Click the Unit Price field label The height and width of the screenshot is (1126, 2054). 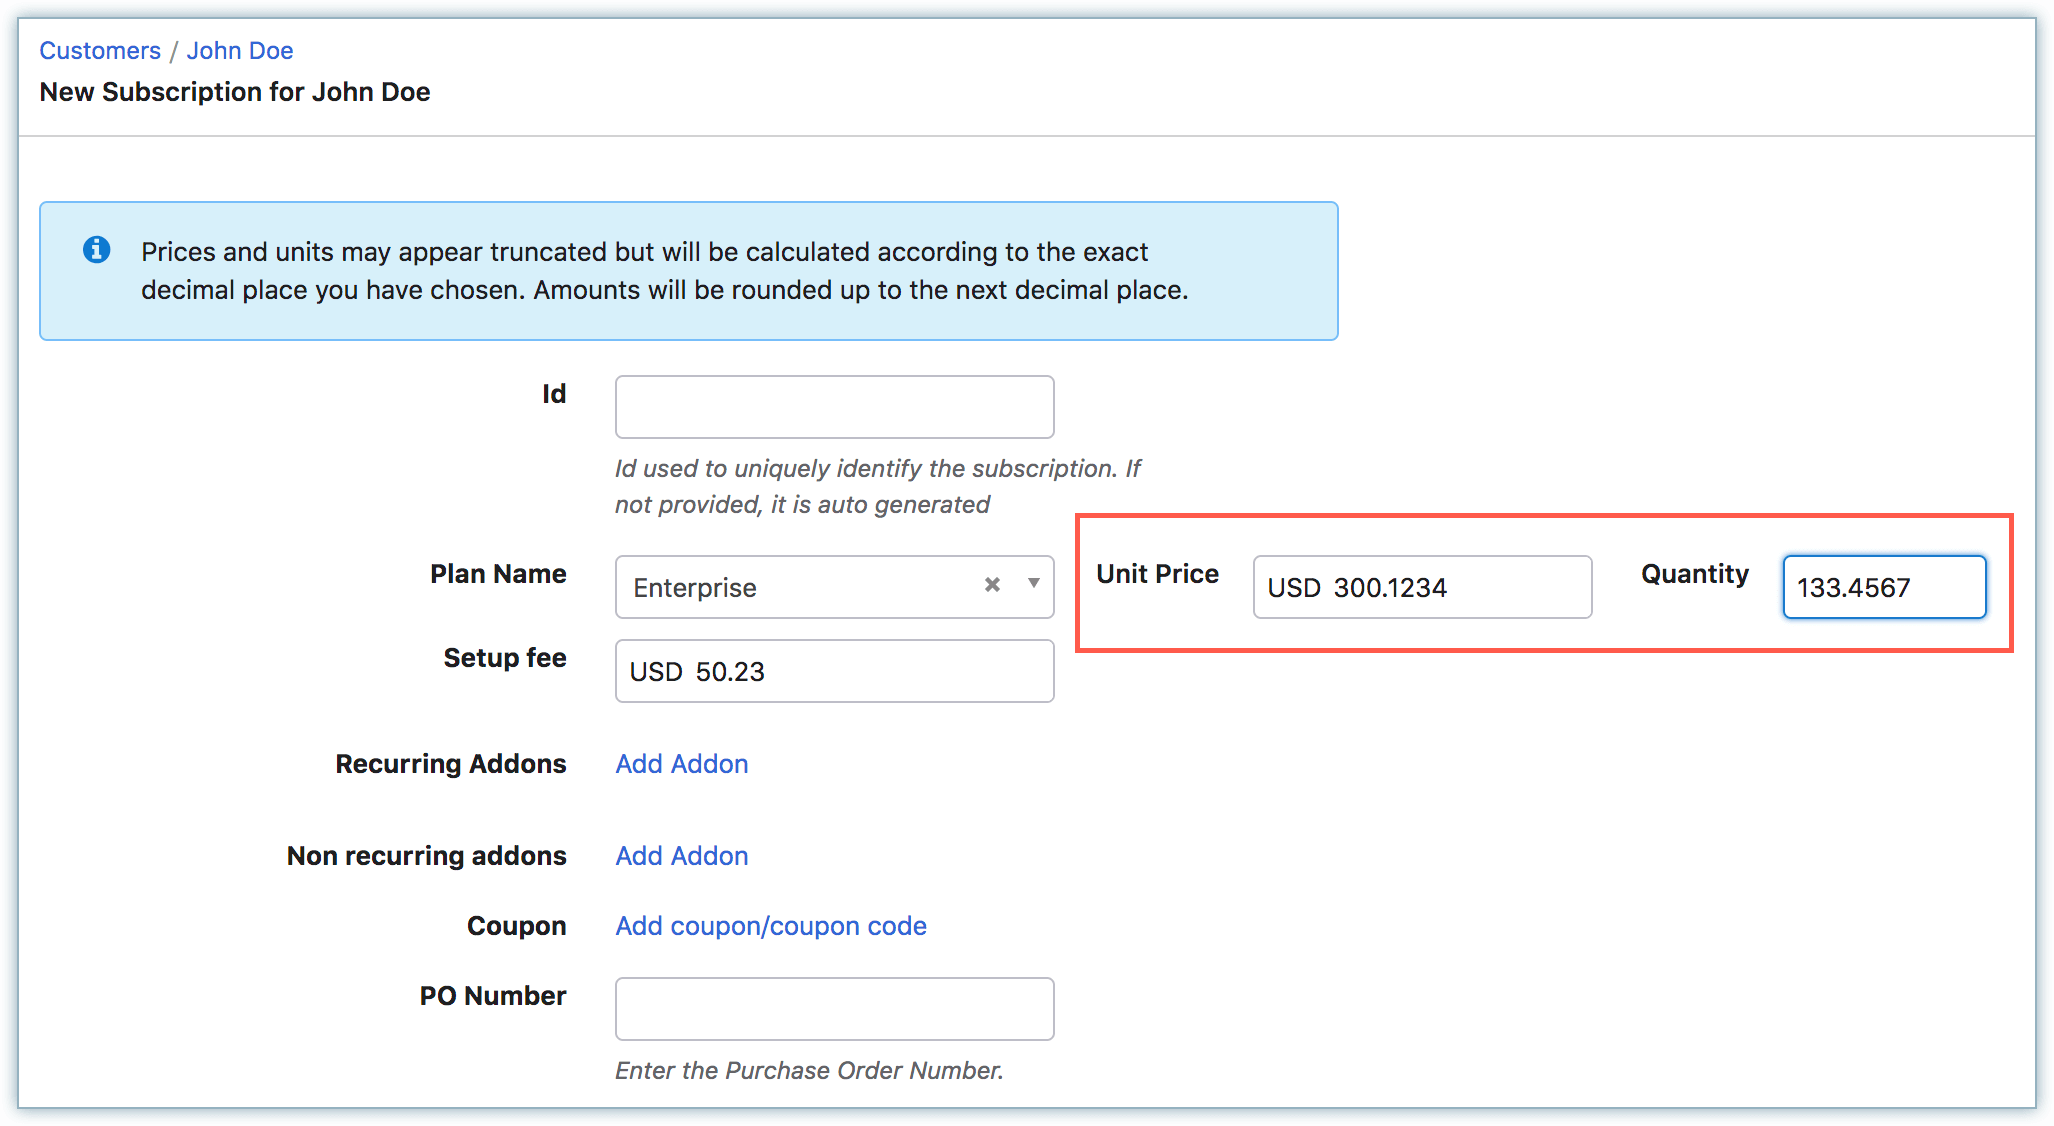(x=1157, y=573)
